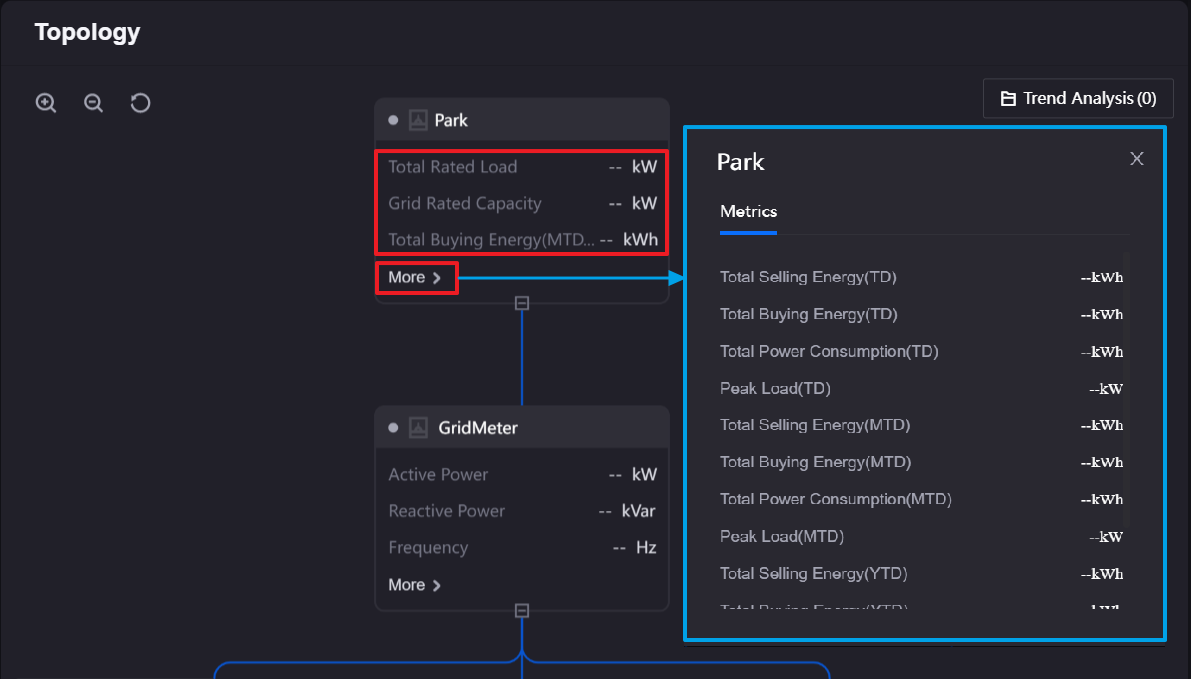
Task: Click the Park node image icon
Action: 419,120
